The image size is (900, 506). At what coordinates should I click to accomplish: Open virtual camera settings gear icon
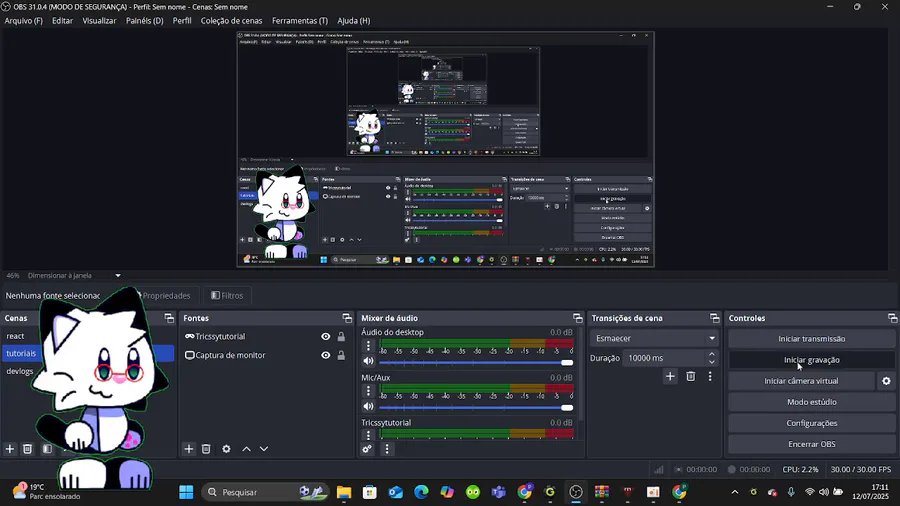pyautogui.click(x=886, y=381)
